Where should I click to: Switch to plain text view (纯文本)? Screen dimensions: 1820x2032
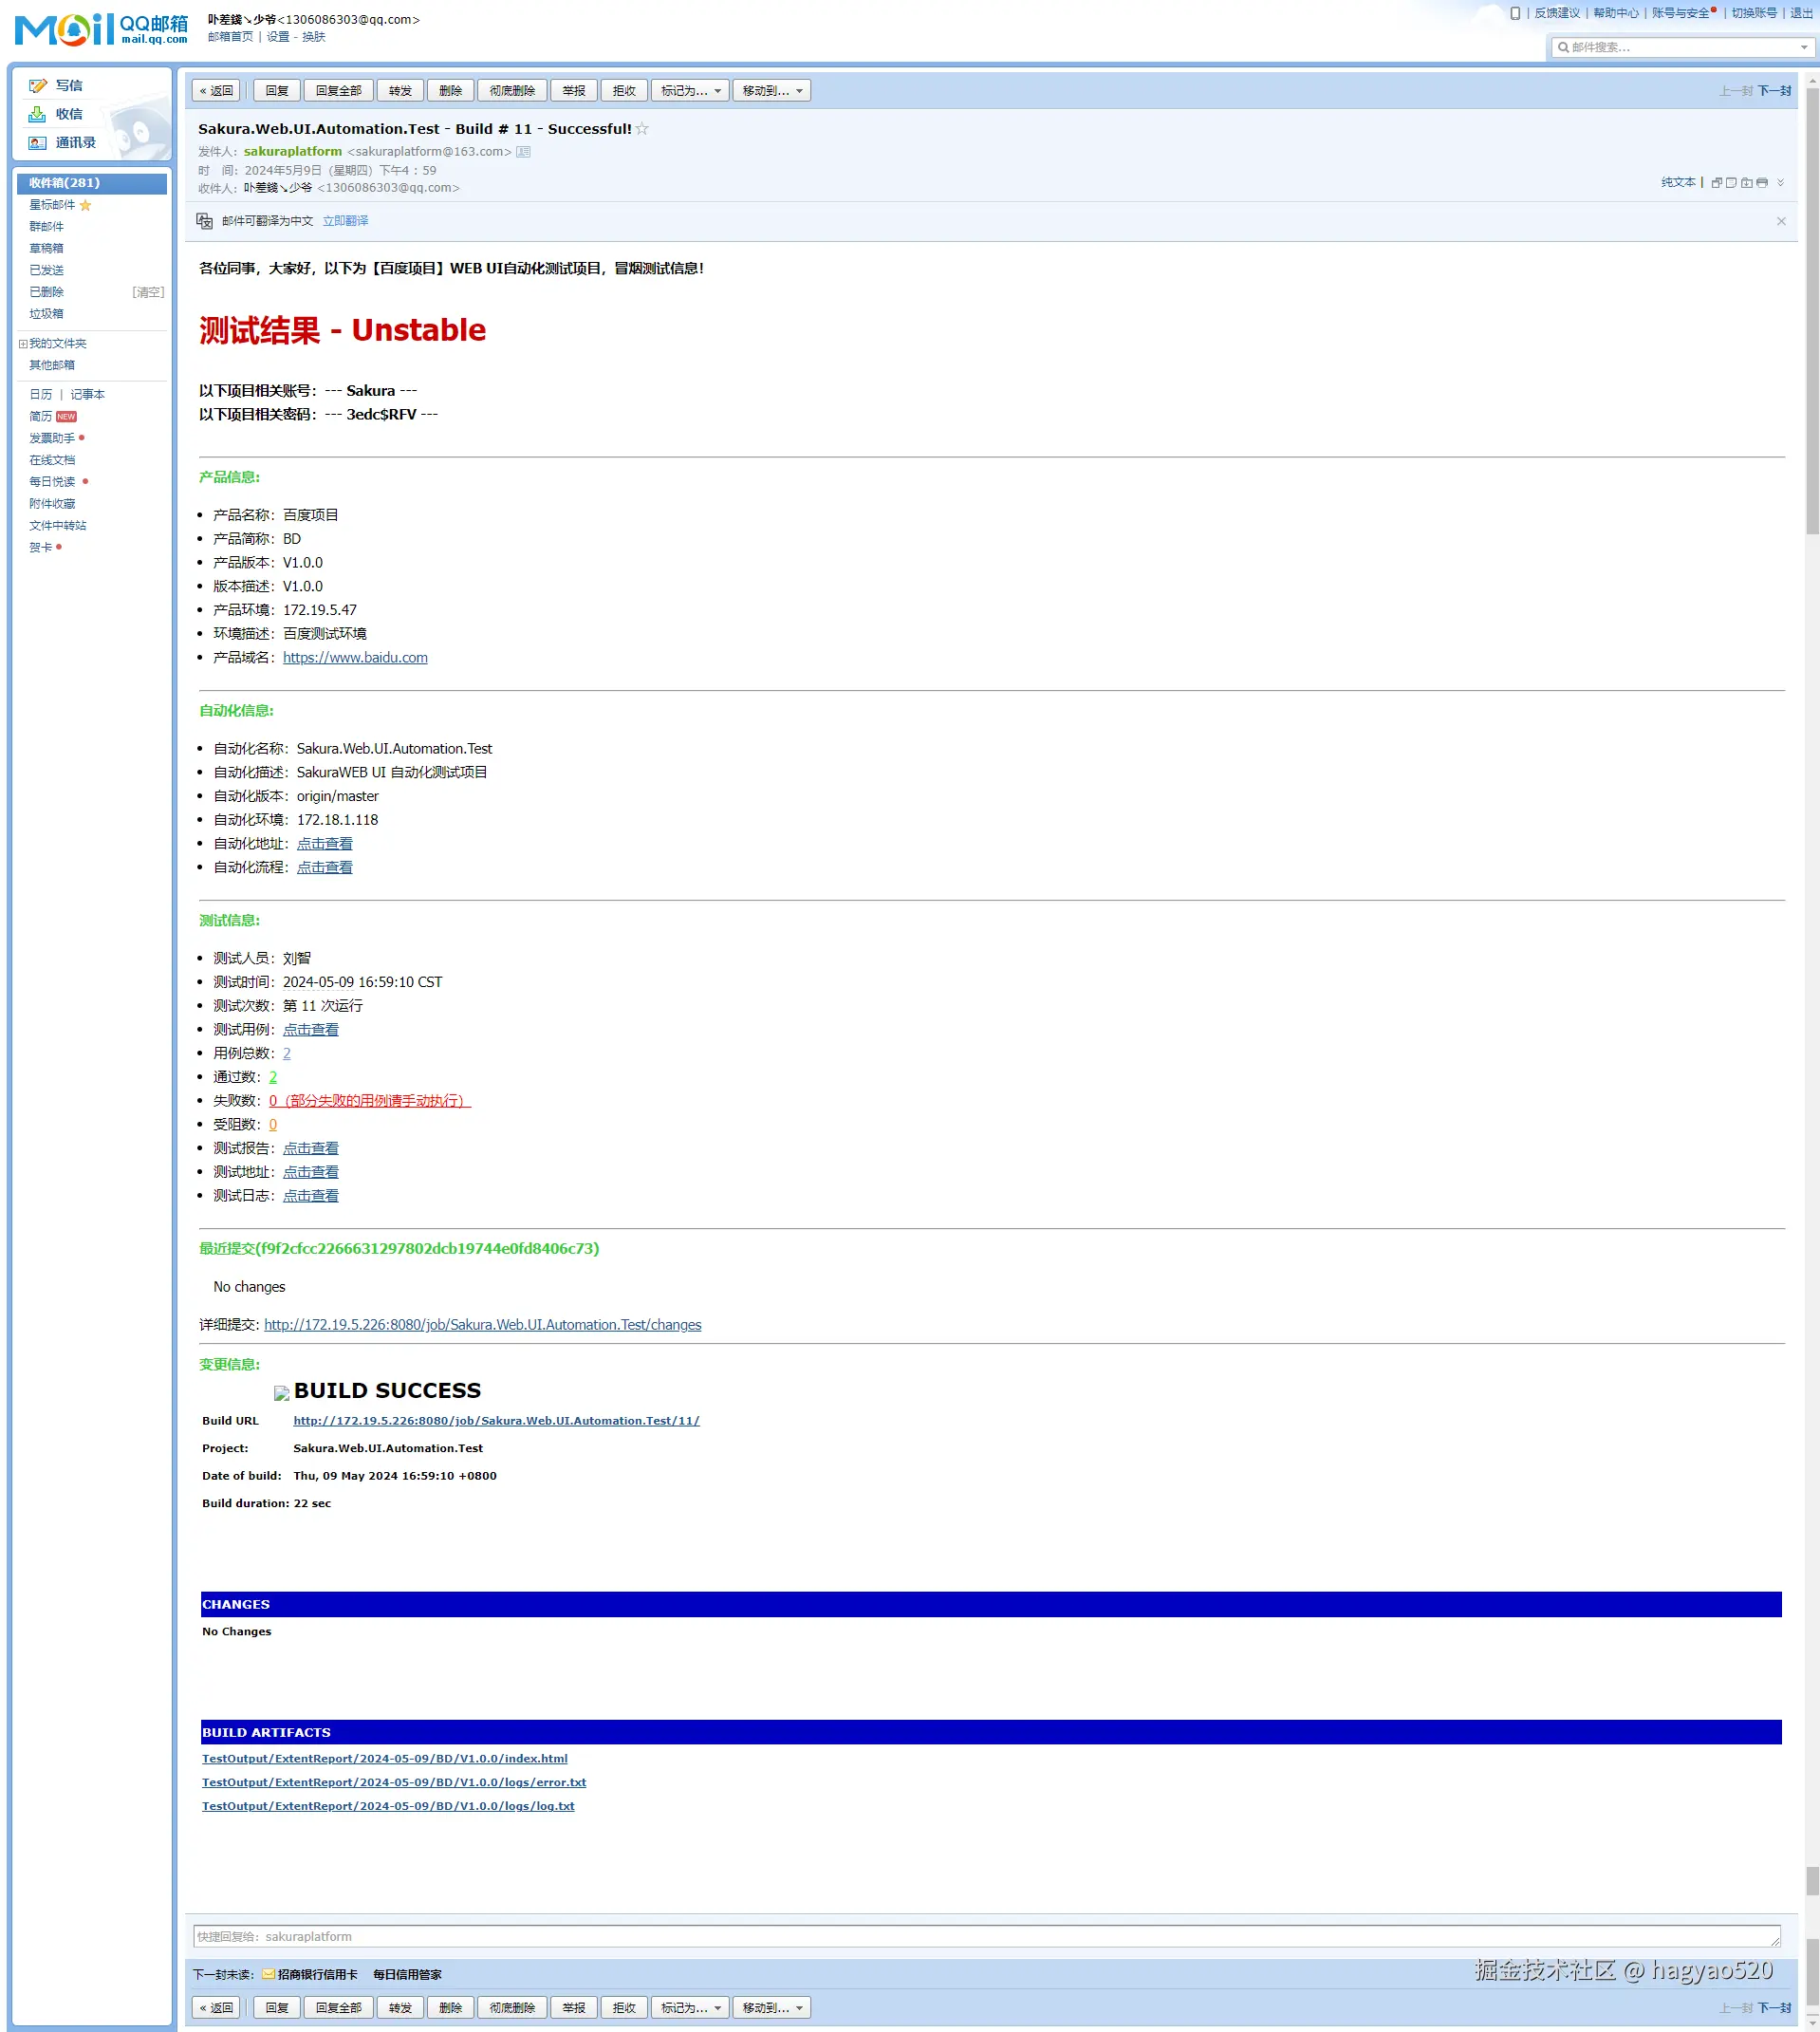pyautogui.click(x=1678, y=183)
